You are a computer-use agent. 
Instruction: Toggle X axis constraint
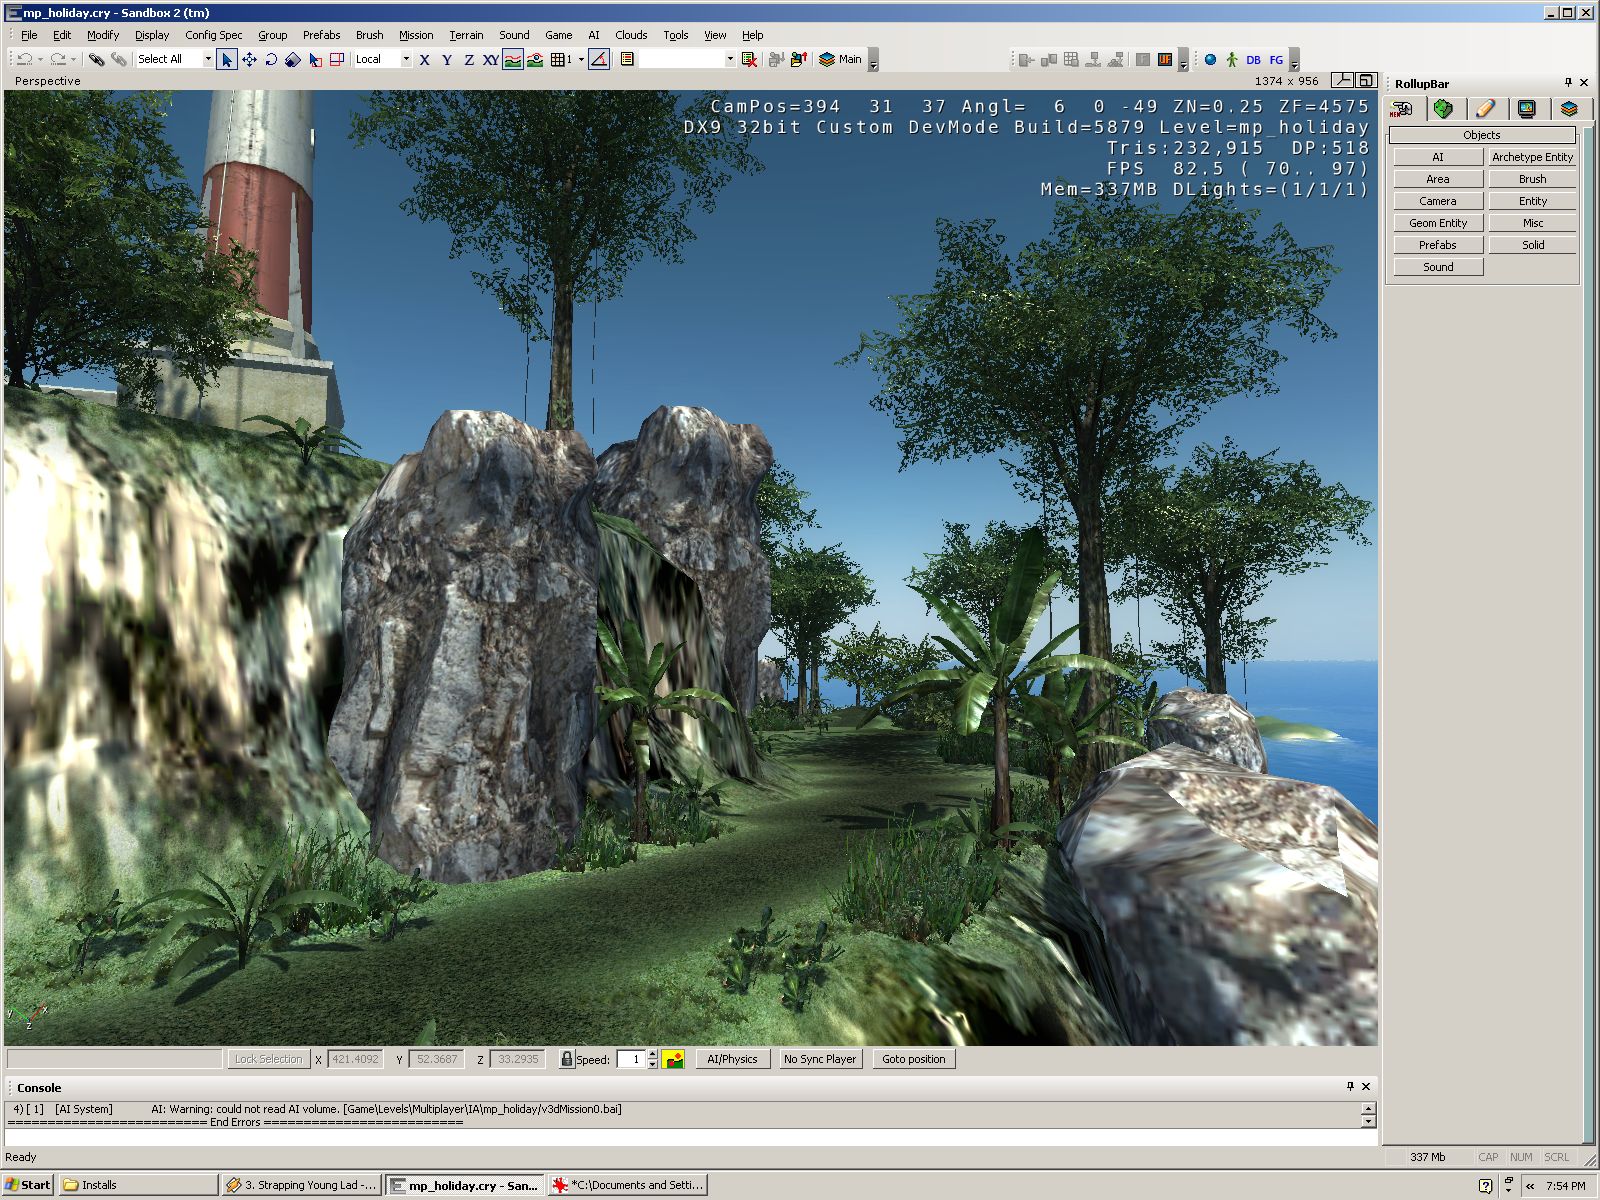pos(425,60)
